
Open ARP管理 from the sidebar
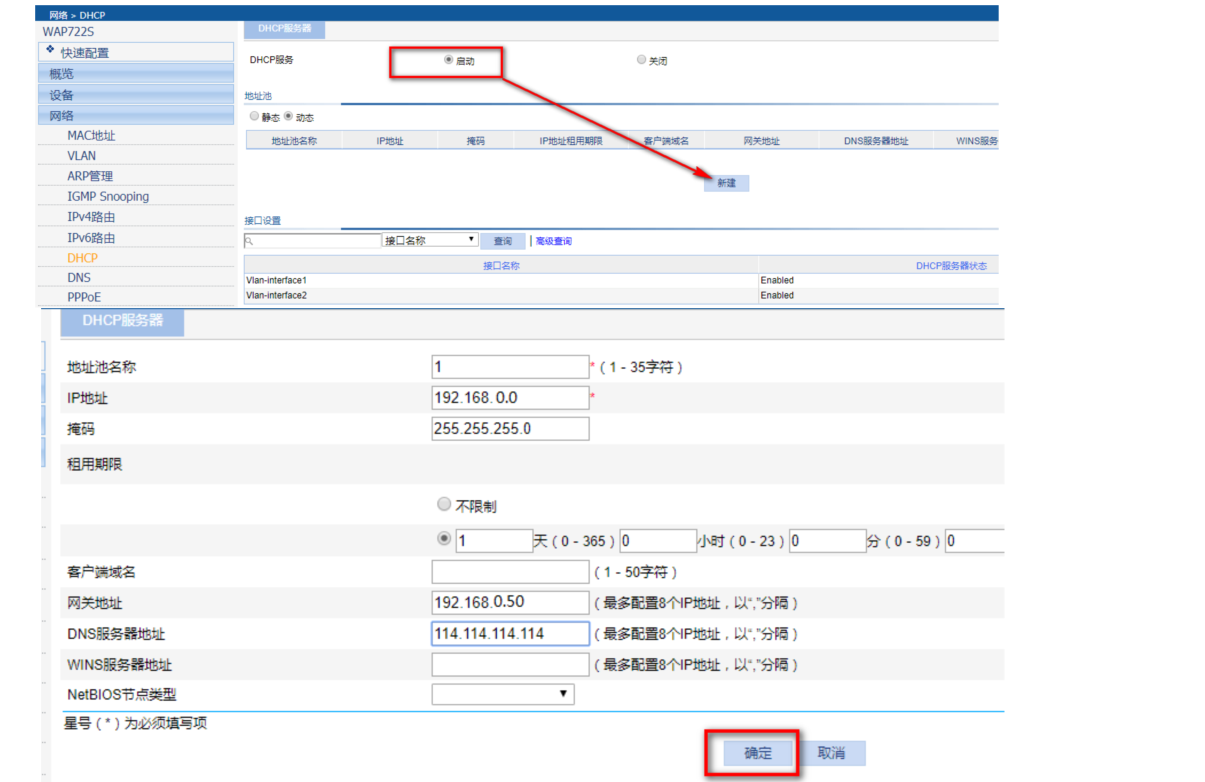click(90, 176)
